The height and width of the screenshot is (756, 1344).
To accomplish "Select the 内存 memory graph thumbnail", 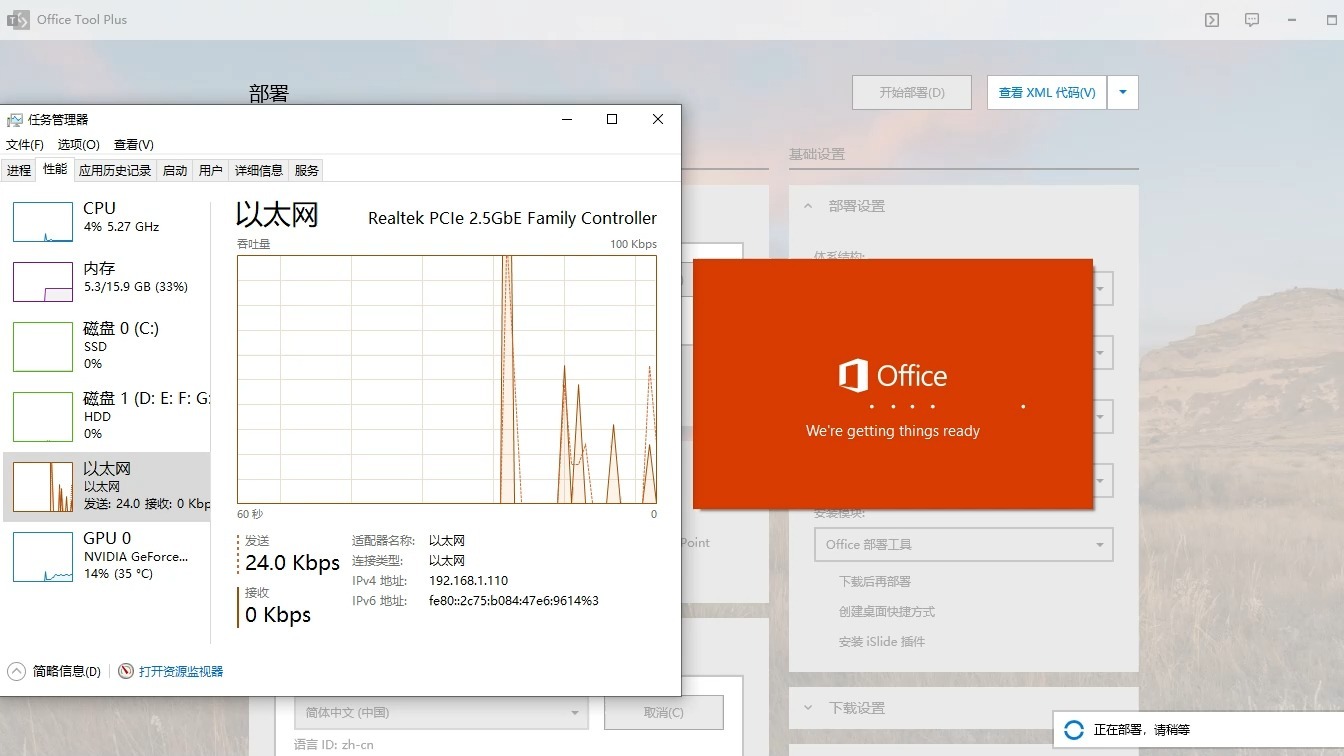I will (x=43, y=282).
